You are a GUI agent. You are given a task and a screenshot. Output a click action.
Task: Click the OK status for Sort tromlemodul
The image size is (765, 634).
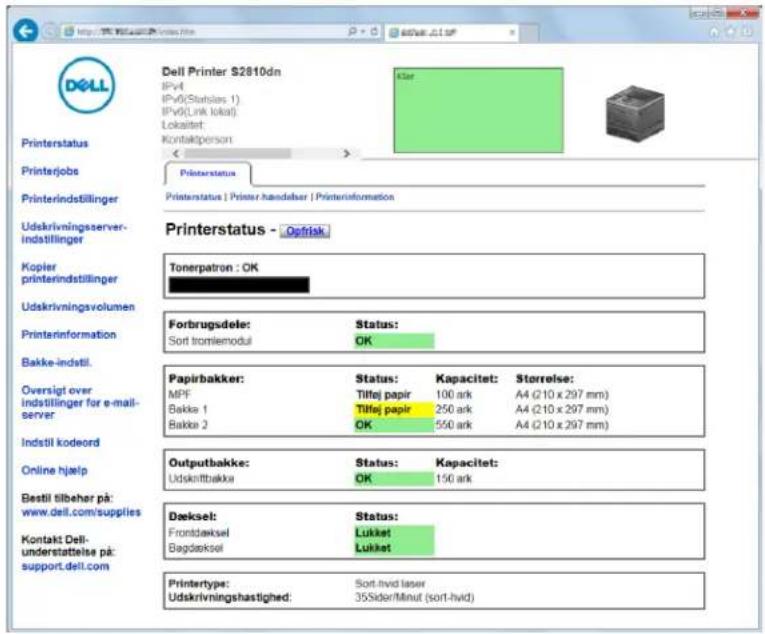tap(394, 341)
